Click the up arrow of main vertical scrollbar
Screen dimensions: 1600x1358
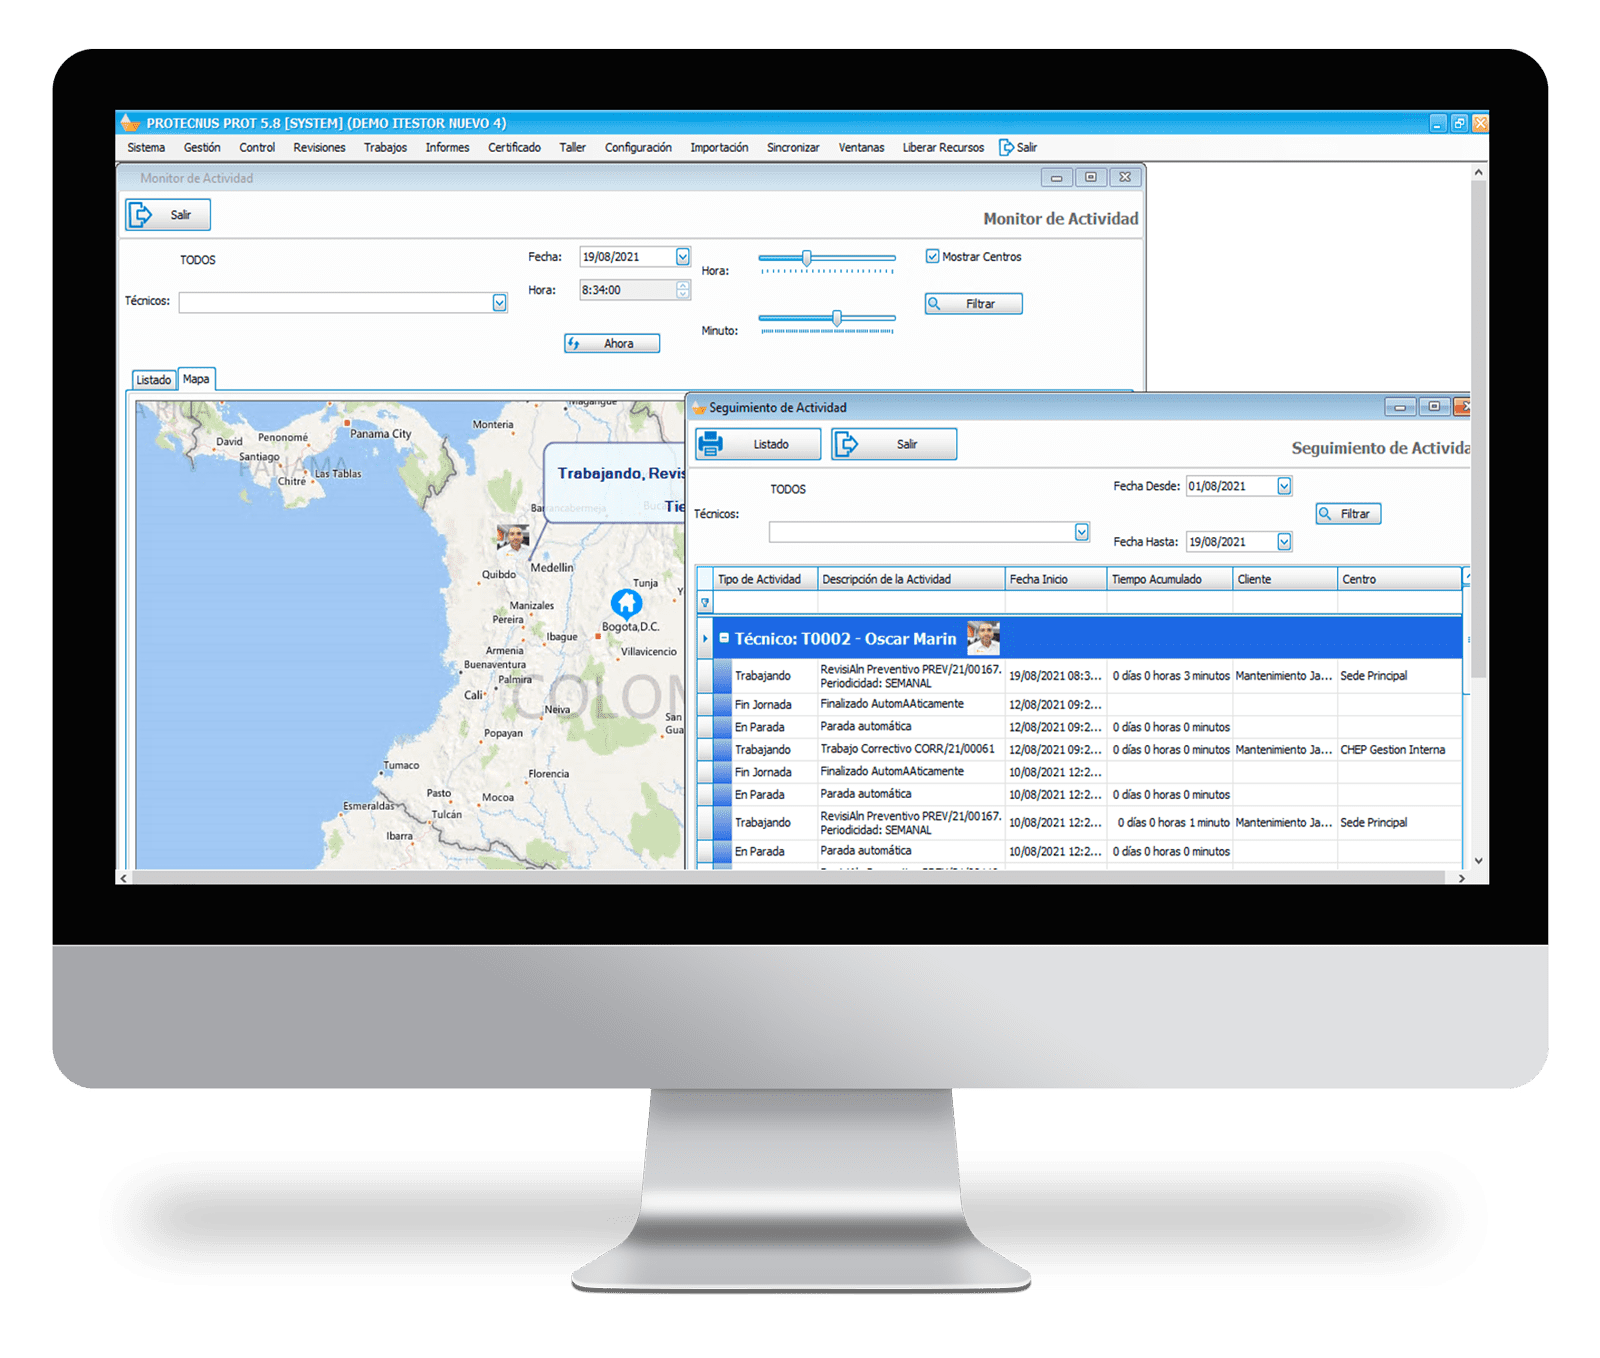[x=1478, y=173]
